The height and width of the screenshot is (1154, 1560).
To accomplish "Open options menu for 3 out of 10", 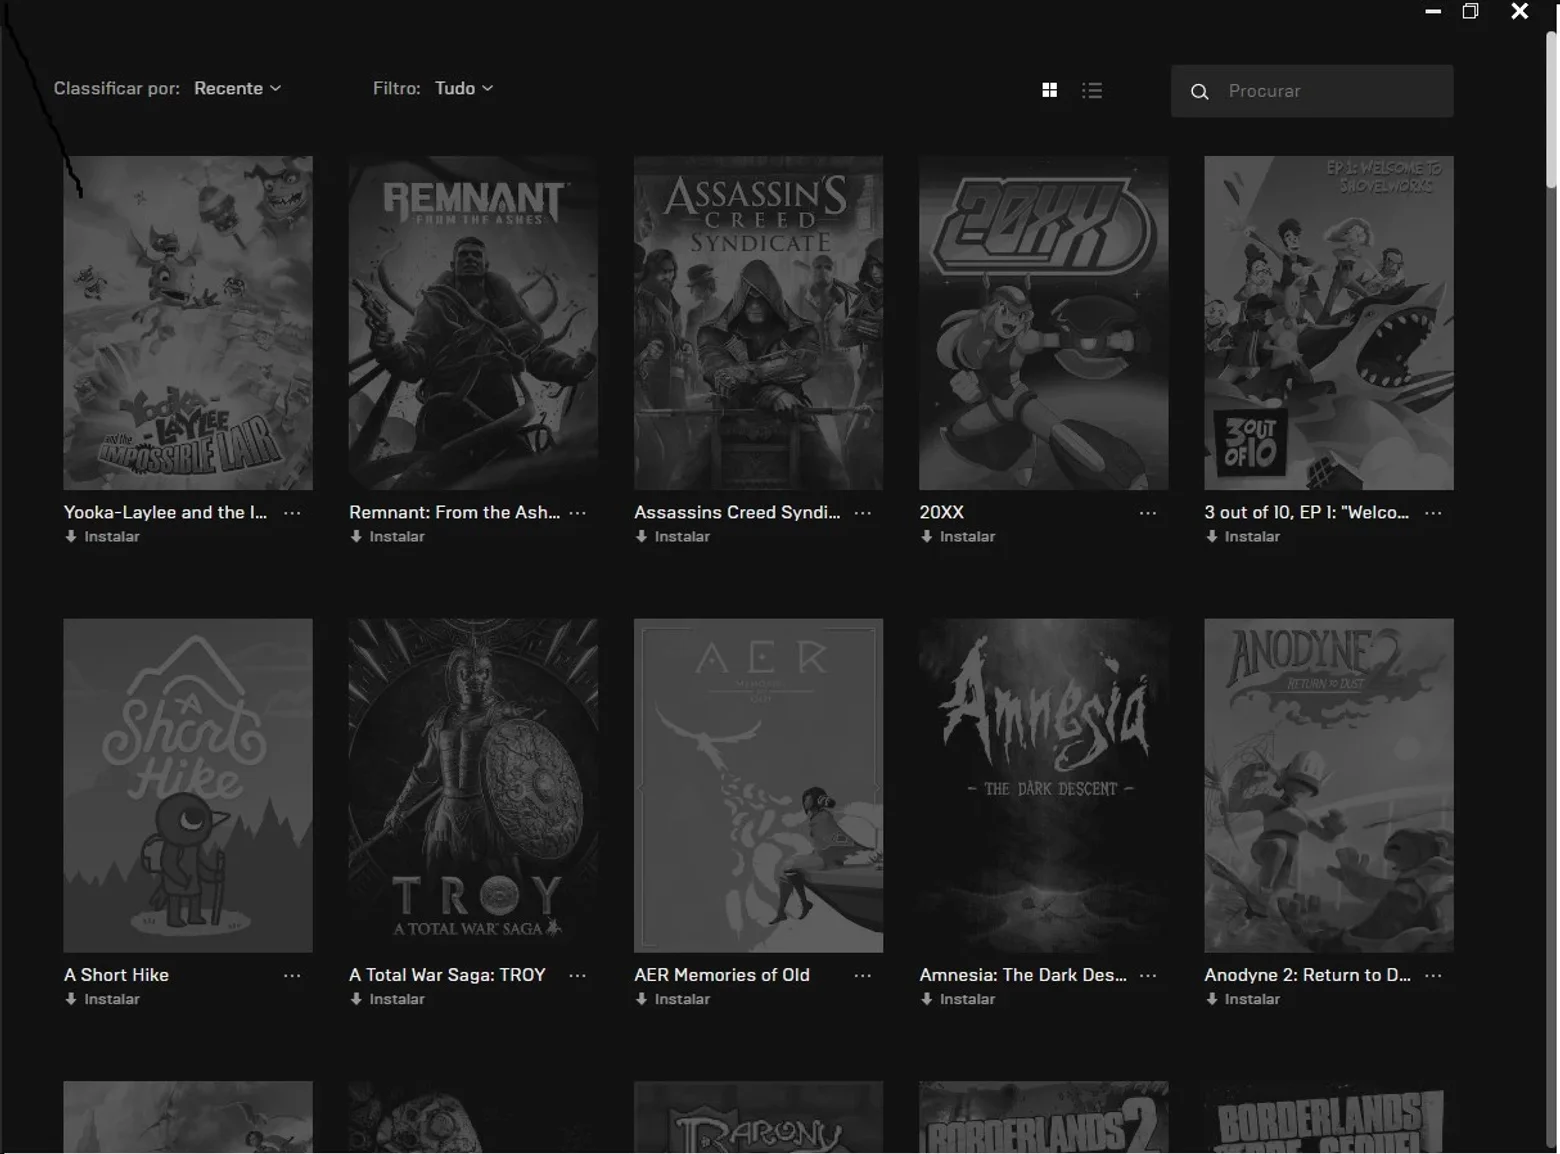I will tap(1433, 513).
